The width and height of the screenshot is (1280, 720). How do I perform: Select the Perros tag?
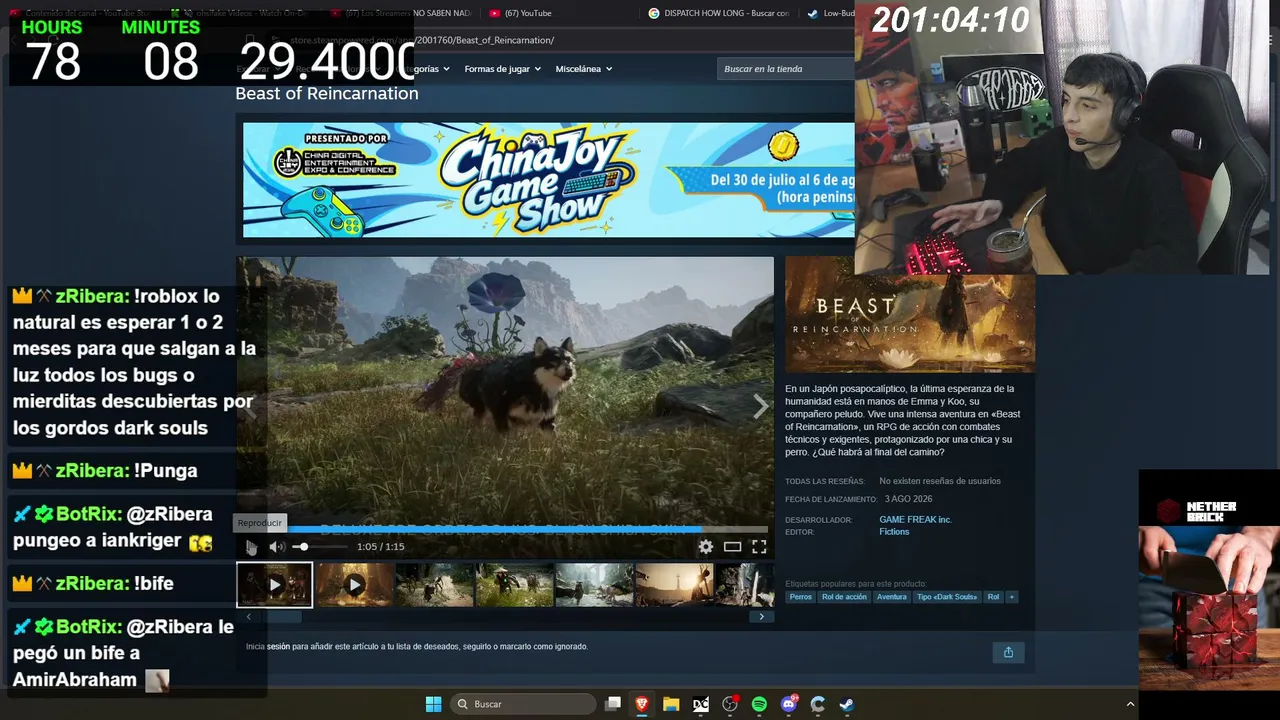pos(801,597)
